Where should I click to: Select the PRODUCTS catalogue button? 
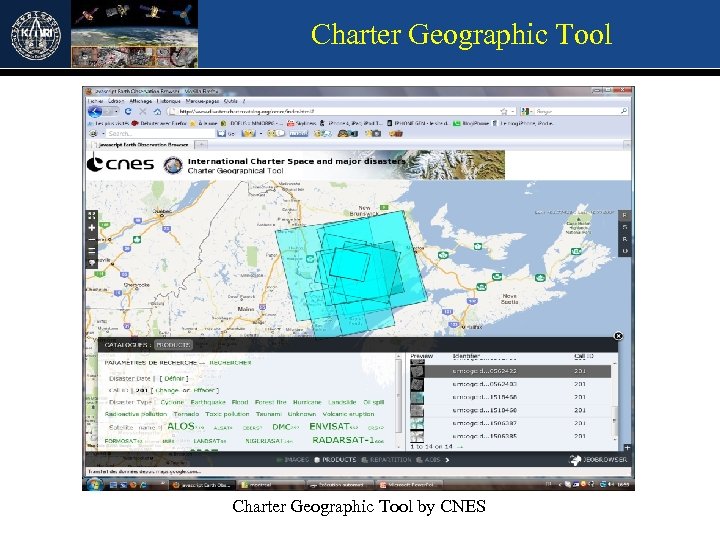coord(173,344)
